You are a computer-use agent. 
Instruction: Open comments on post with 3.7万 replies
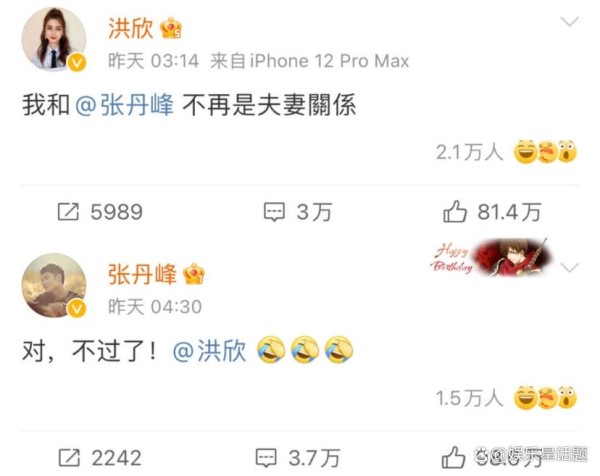[x=298, y=458]
